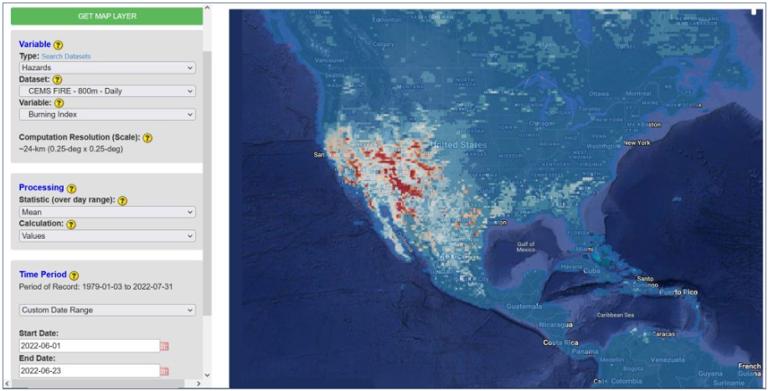
Task: Open help icon beside the Processing heading
Action: (x=72, y=188)
